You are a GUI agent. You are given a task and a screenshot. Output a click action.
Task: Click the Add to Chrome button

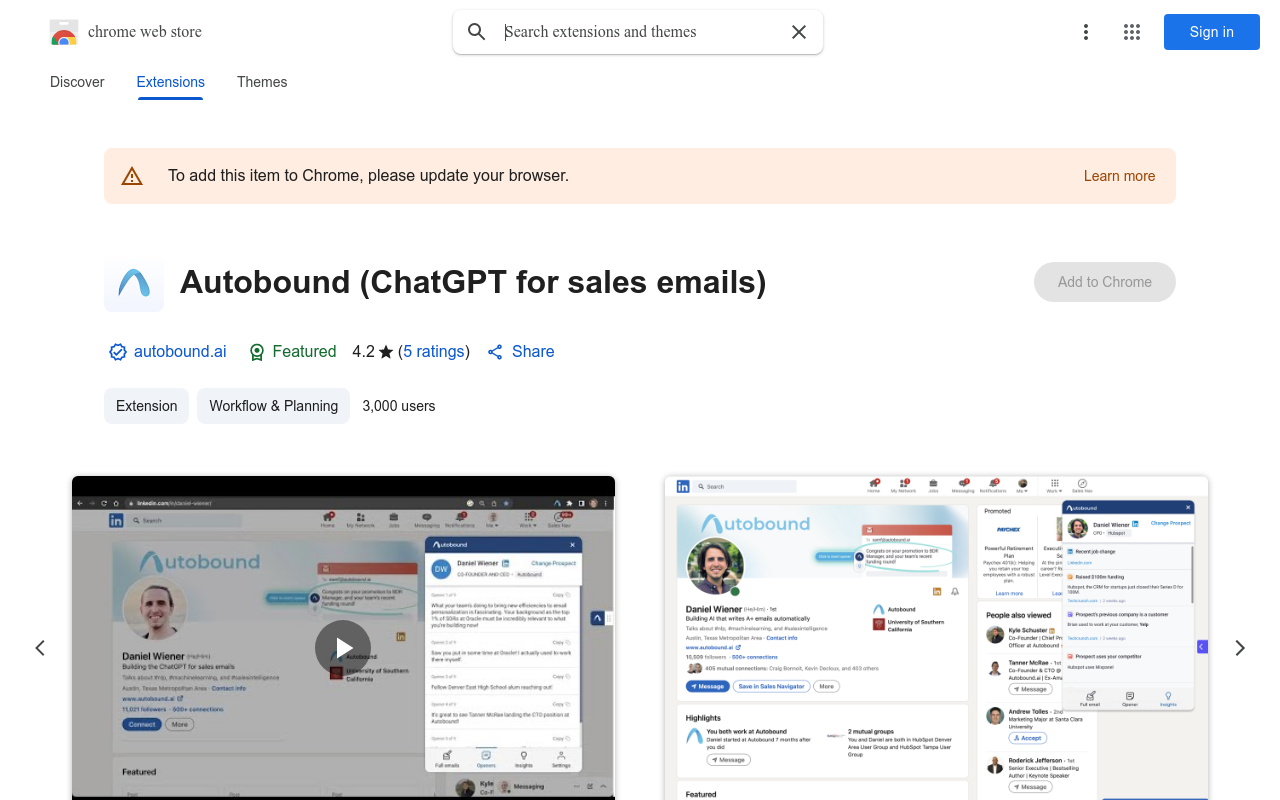pyautogui.click(x=1105, y=282)
